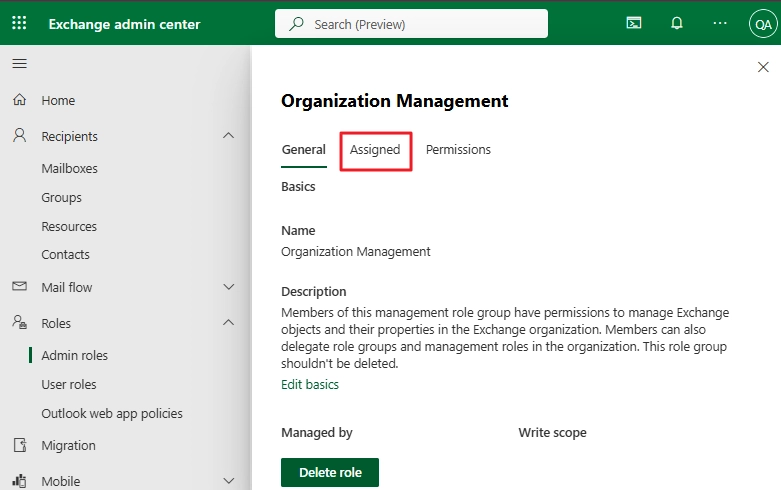
Task: Open the QA account avatar
Action: pyautogui.click(x=763, y=24)
